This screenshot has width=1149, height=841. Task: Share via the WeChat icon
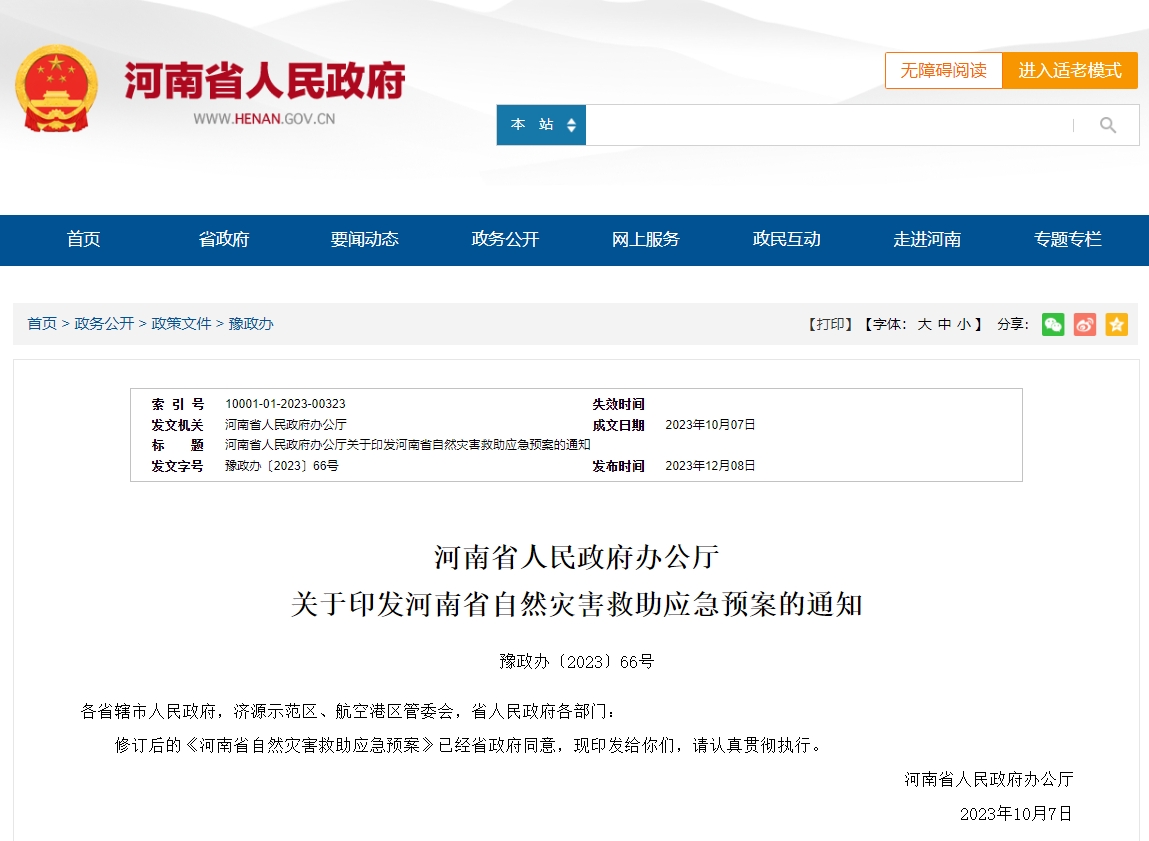pos(1053,324)
